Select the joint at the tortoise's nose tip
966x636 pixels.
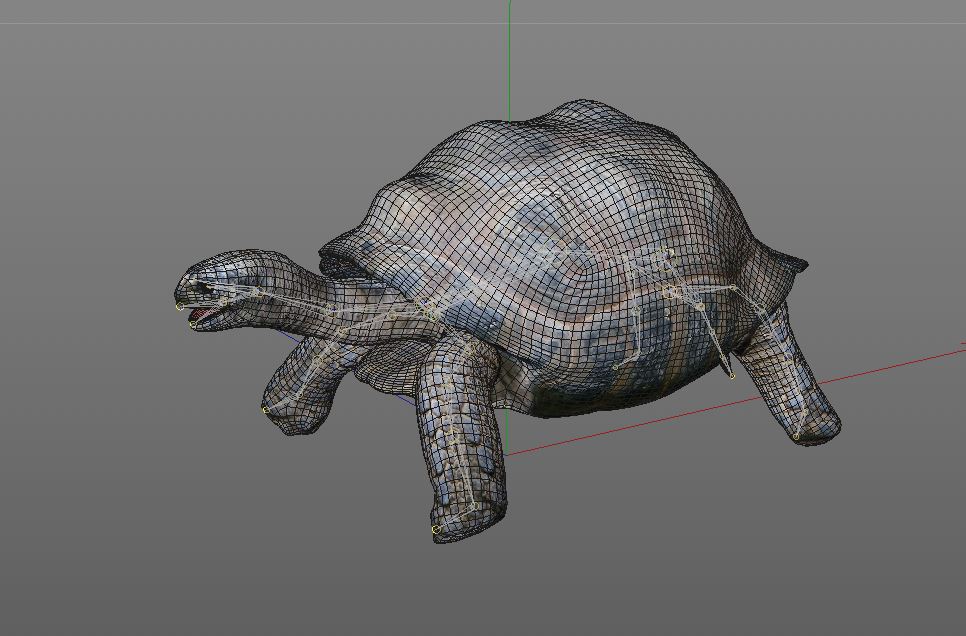point(180,306)
